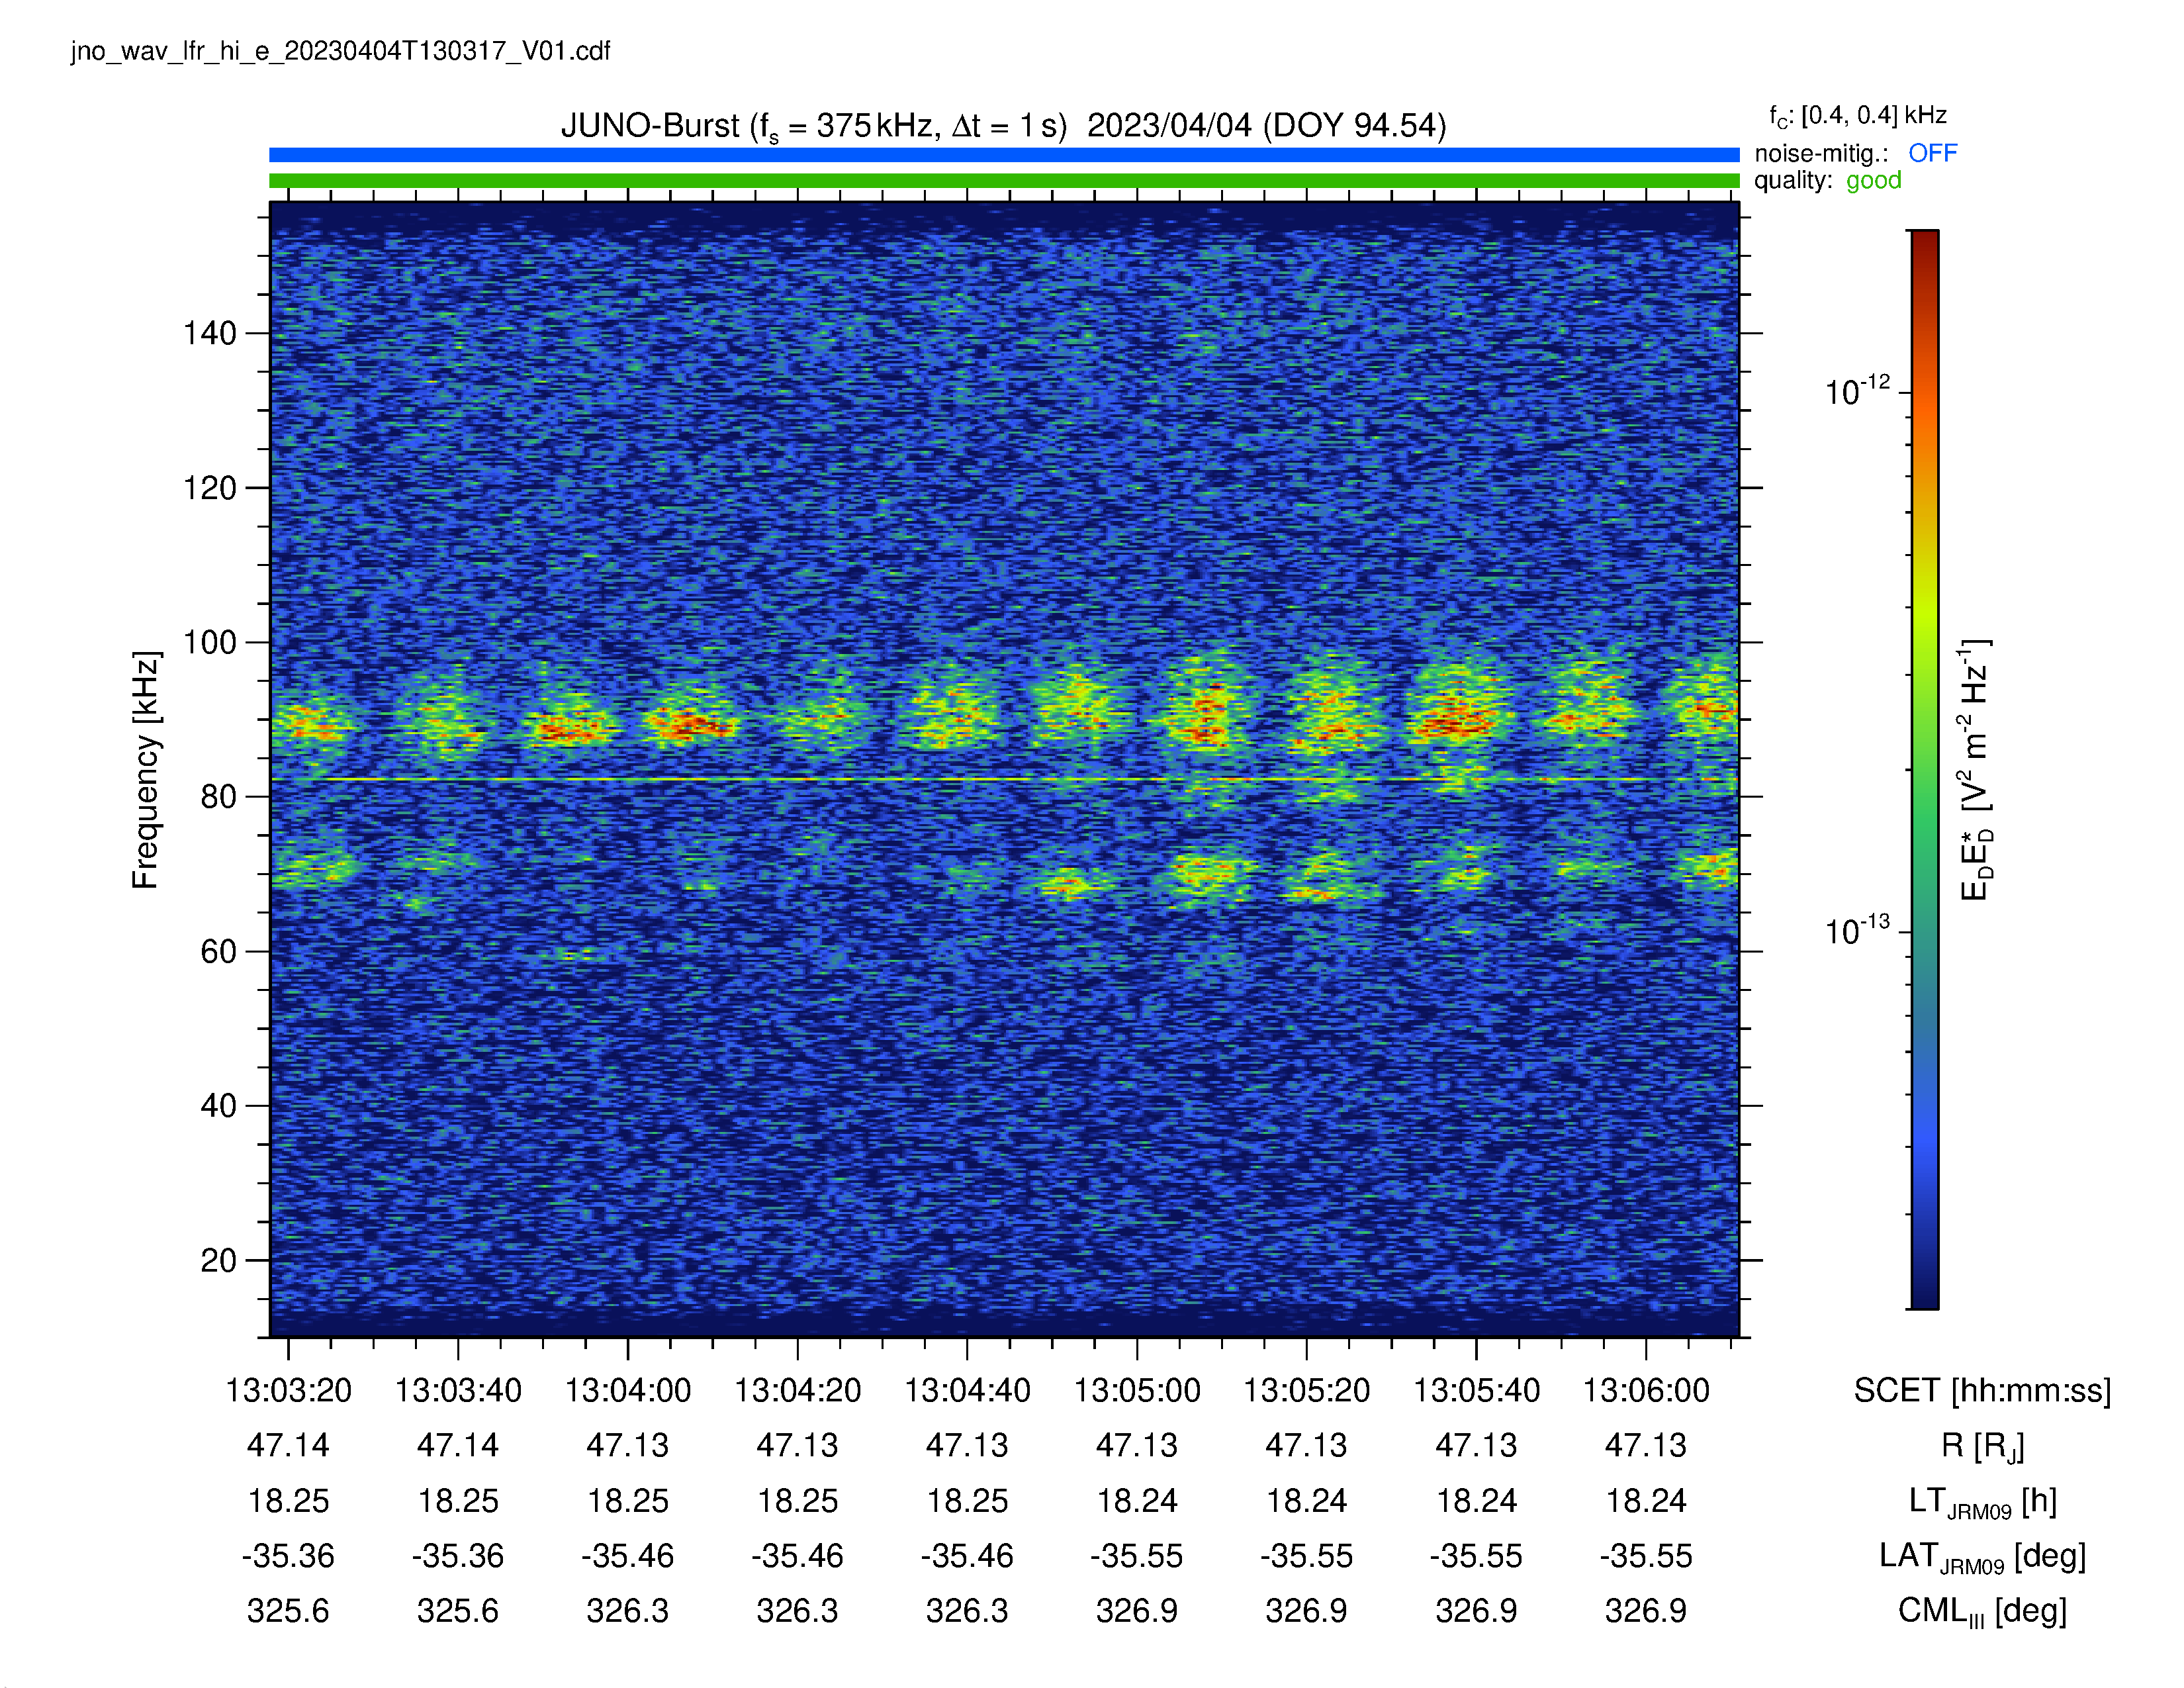Click the 326.9 CML value under 13:05:40
Viewport: 2184px width, 1688px height.
pos(1476,1611)
